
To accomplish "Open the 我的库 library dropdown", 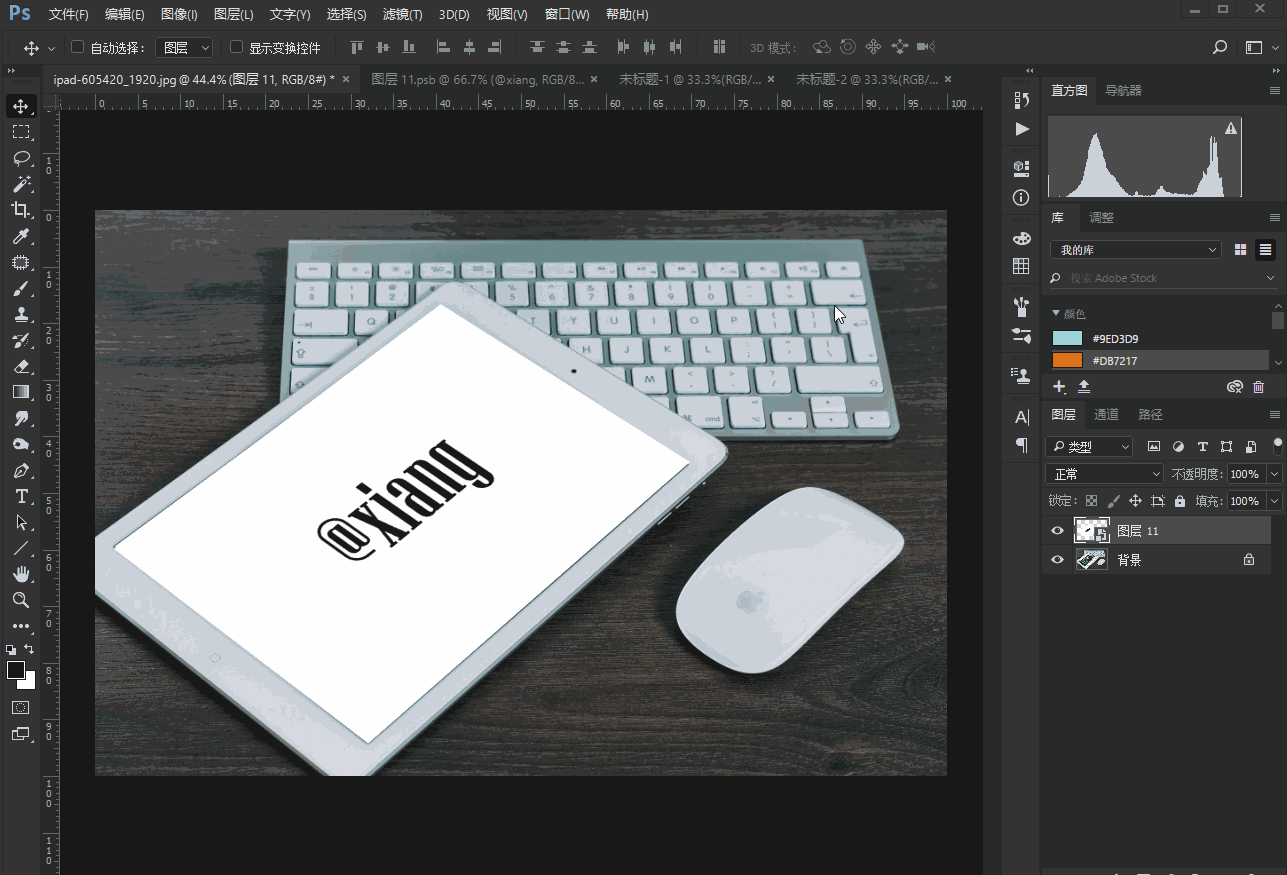I will click(x=1135, y=250).
